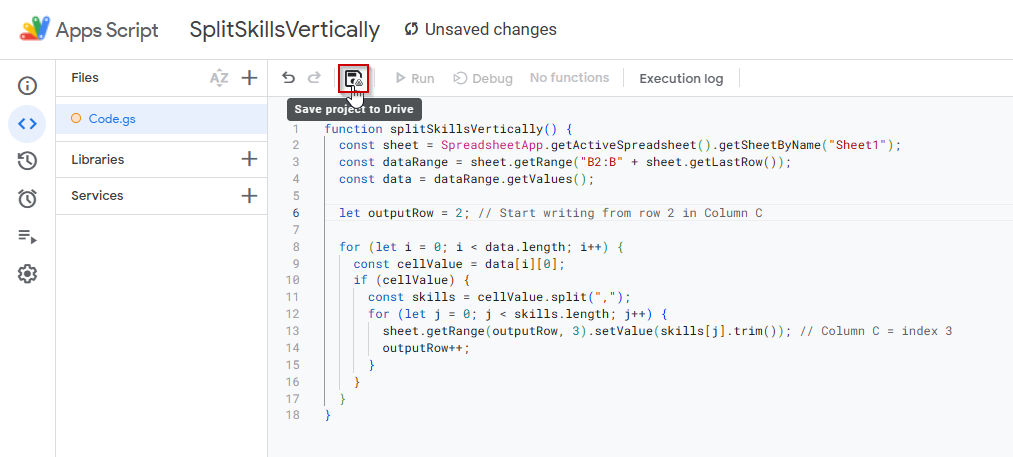Click the Column C = index 3 comment
The width and height of the screenshot is (1013, 457).
[x=876, y=332]
